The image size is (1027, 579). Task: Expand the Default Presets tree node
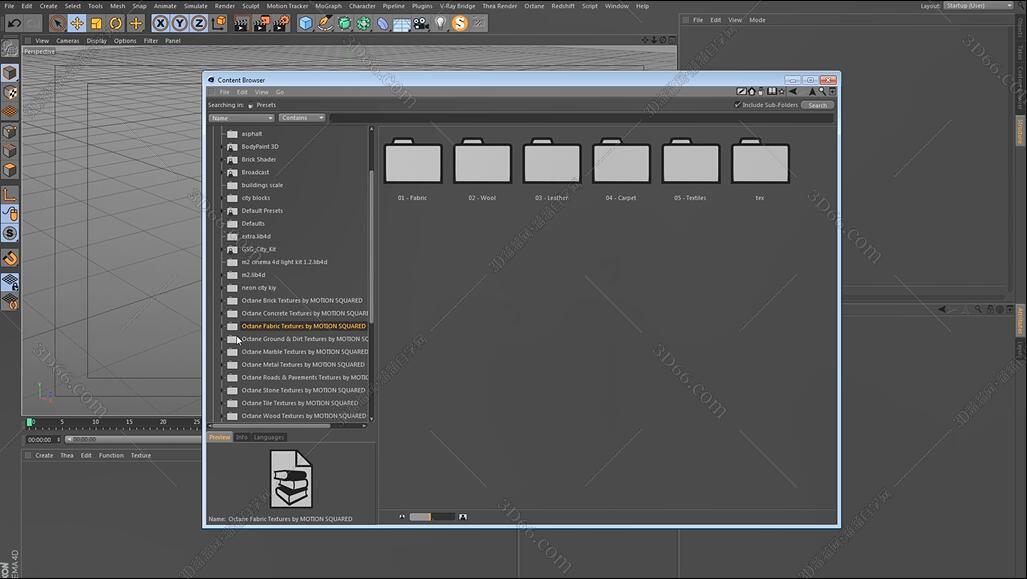tap(222, 211)
